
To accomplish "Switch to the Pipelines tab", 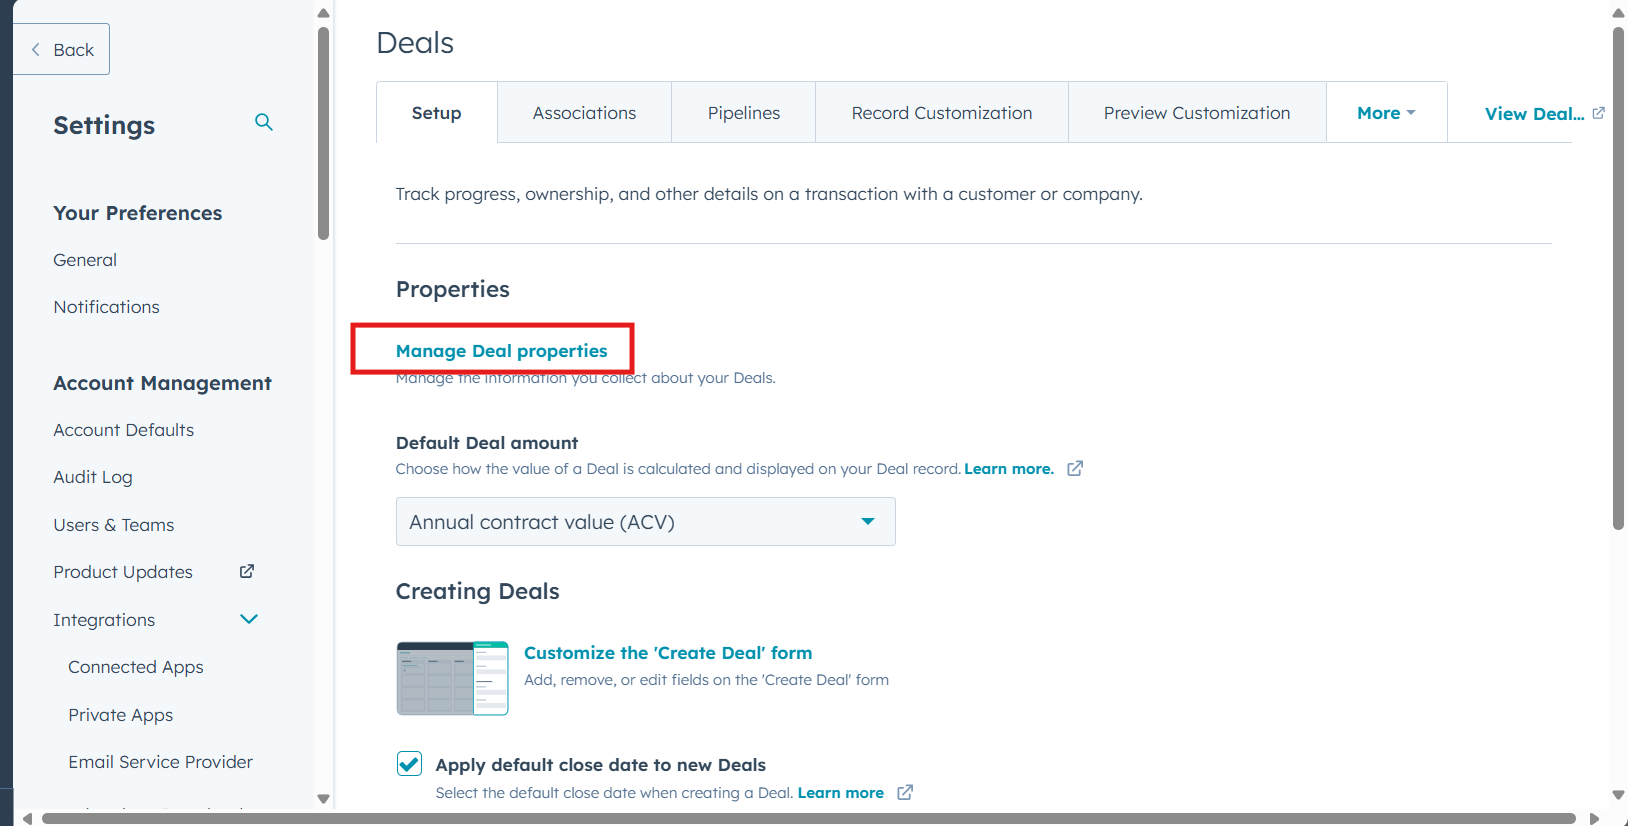I will click(x=743, y=113).
